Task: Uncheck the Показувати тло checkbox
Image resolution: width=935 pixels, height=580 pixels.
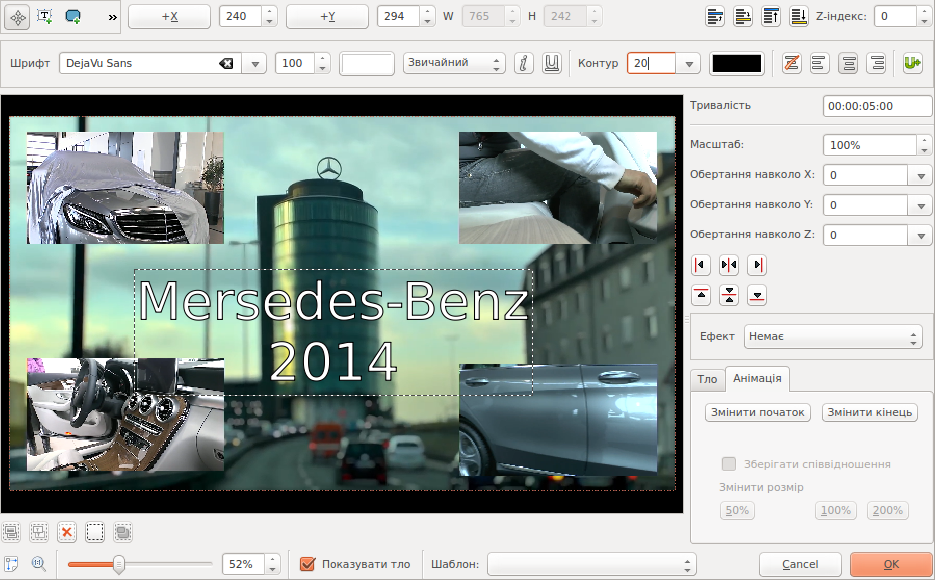Action: (x=307, y=564)
